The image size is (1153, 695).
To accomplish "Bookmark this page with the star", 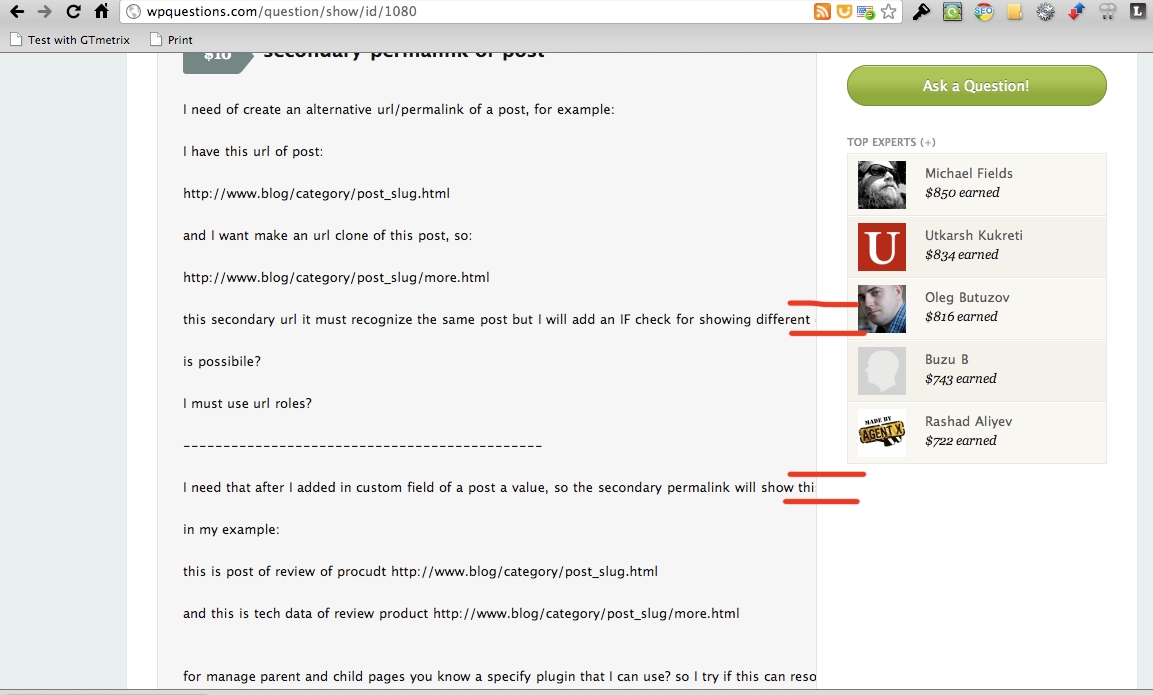I will [x=889, y=11].
